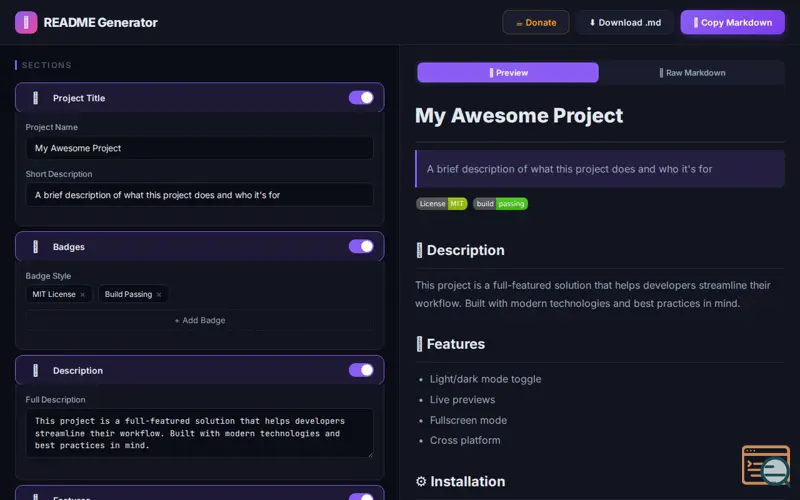Viewport: 800px width, 500px height.
Task: Collapse the Description section header
Action: [x=199, y=370]
